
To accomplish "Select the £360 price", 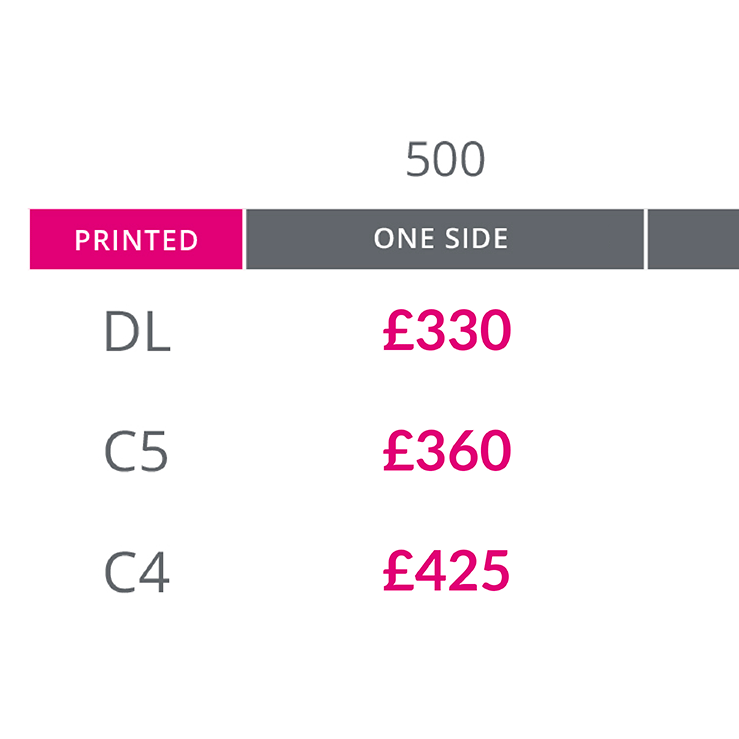I will pos(447,451).
